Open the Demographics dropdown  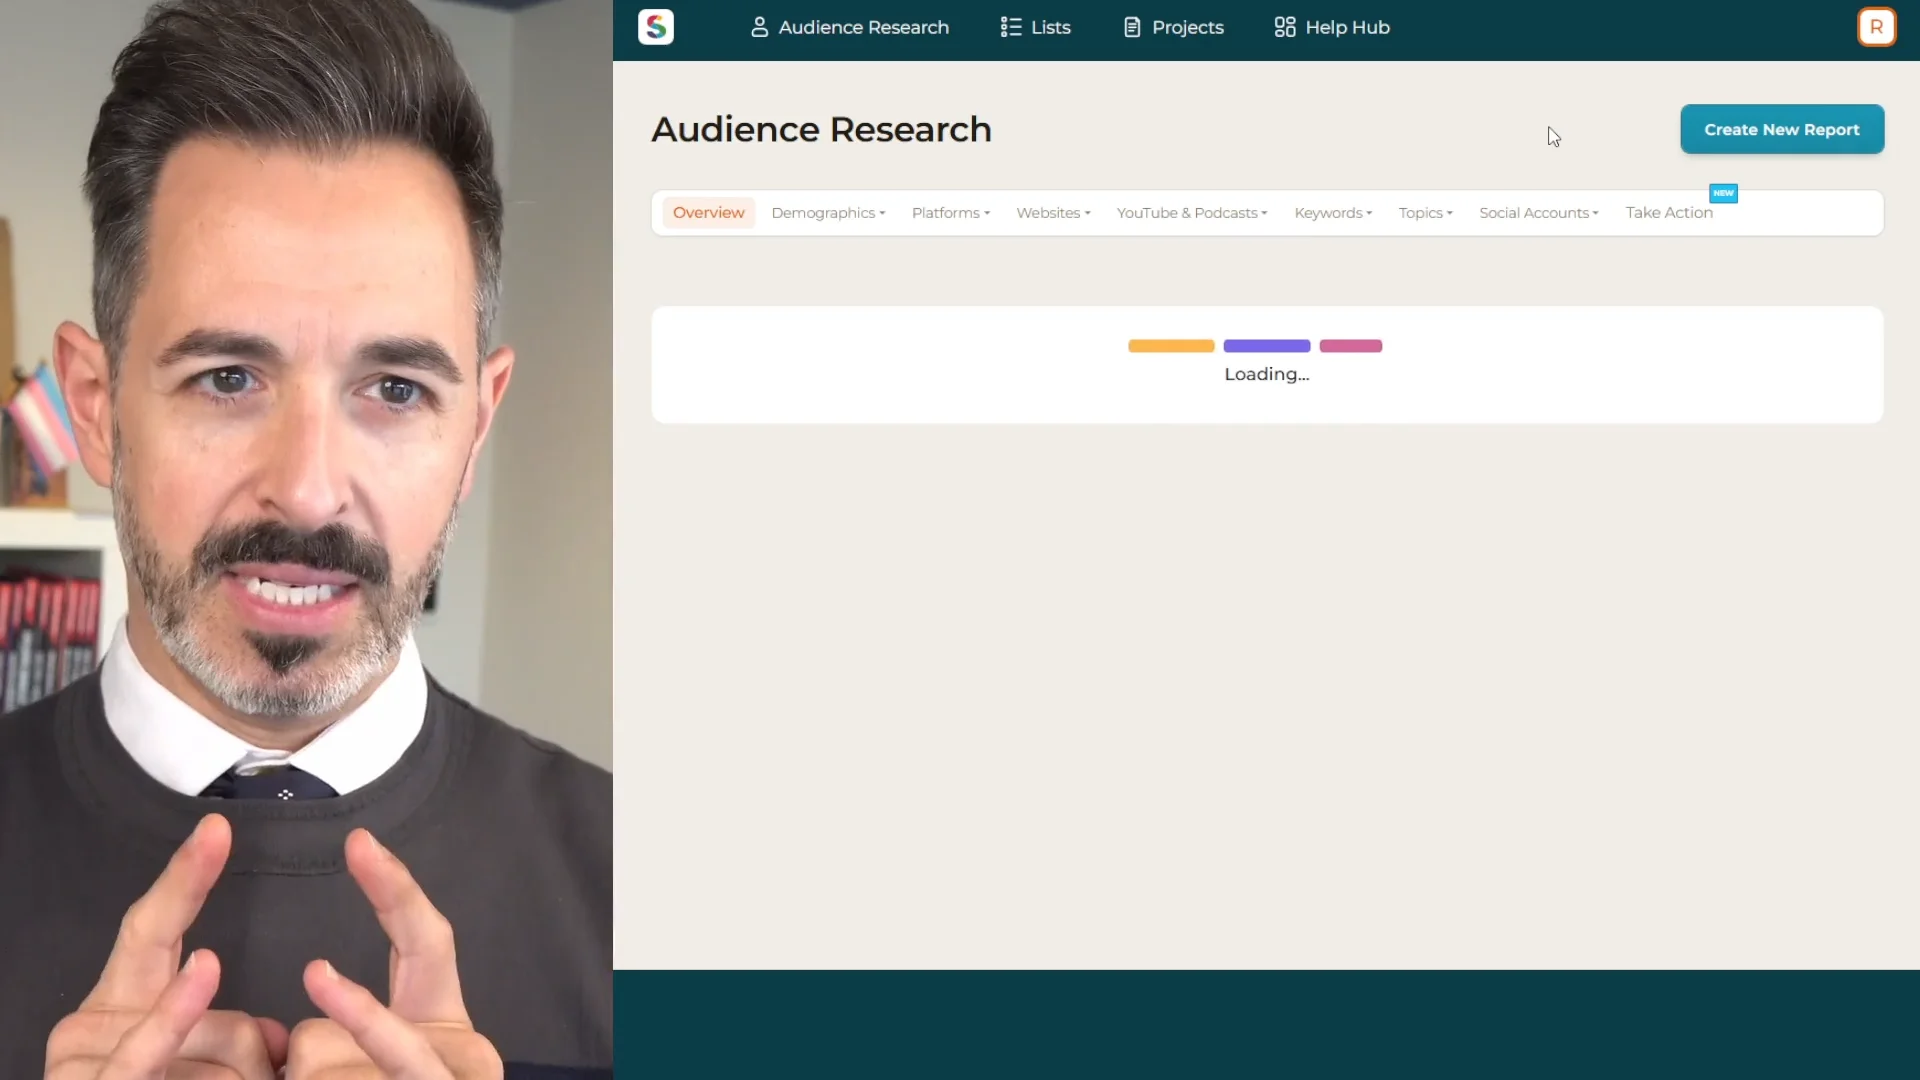827,212
